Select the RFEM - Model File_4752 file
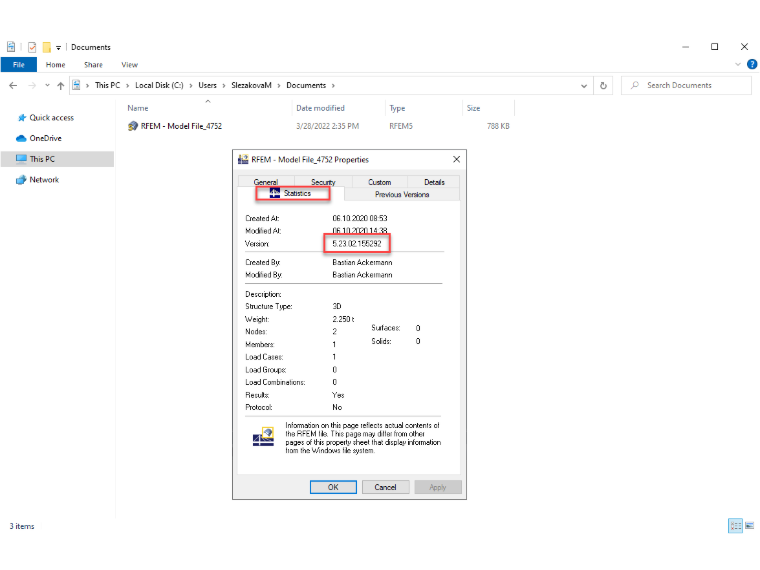Viewport: 760px width, 570px height. pos(181,126)
